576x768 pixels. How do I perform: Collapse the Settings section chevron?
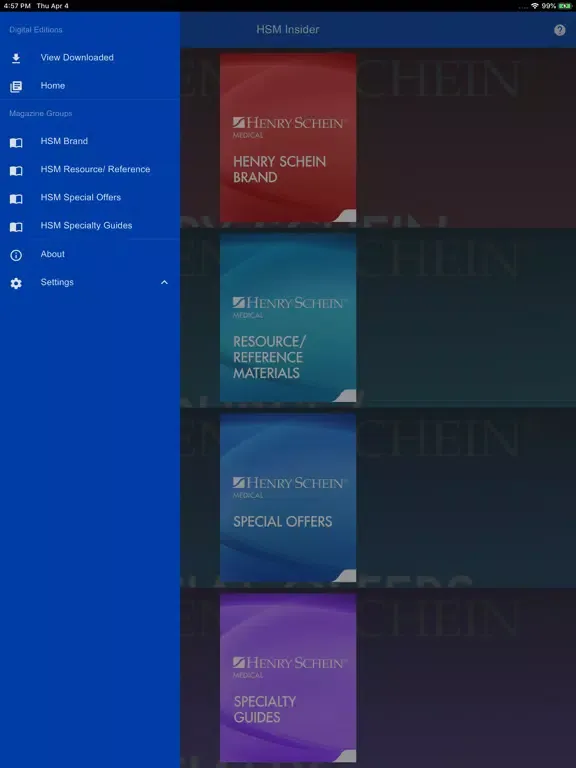point(164,282)
